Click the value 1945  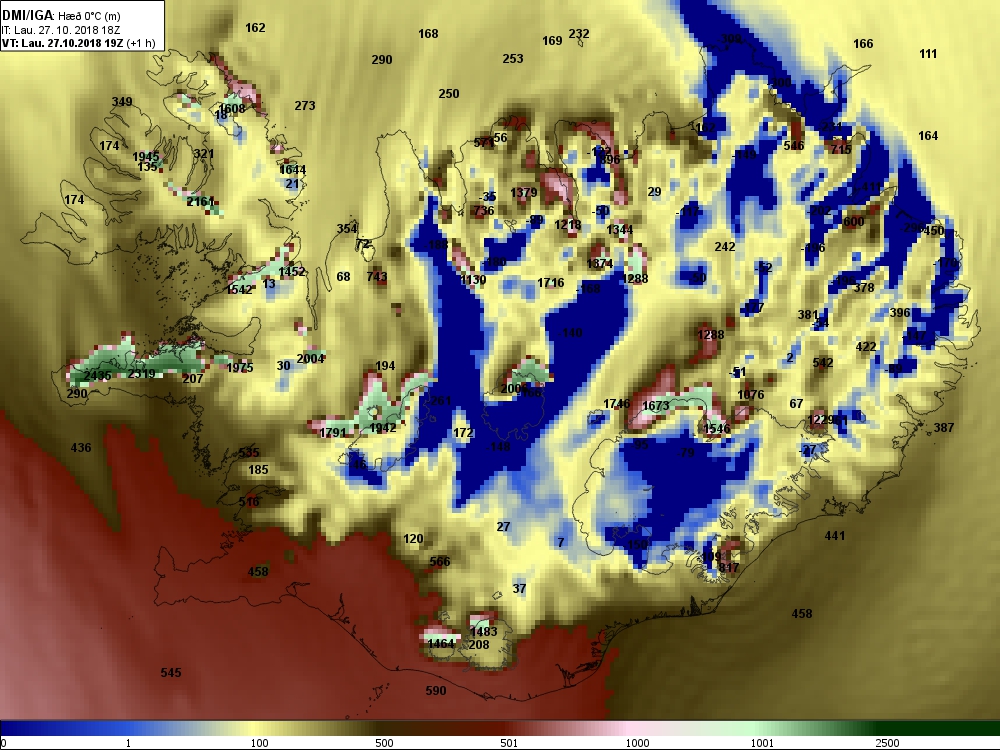pos(146,156)
